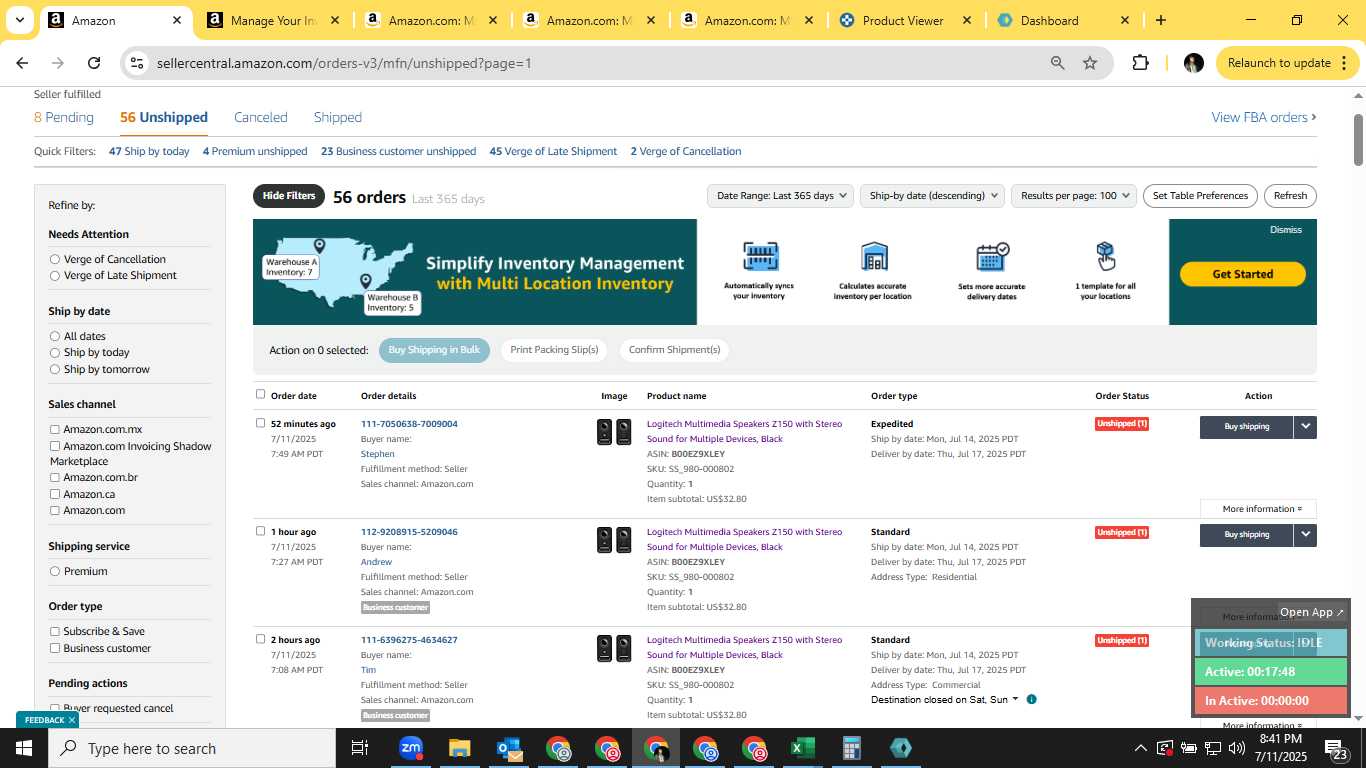Check the Amazon.com.mx sales channel box
The height and width of the screenshot is (768, 1366).
click(55, 429)
